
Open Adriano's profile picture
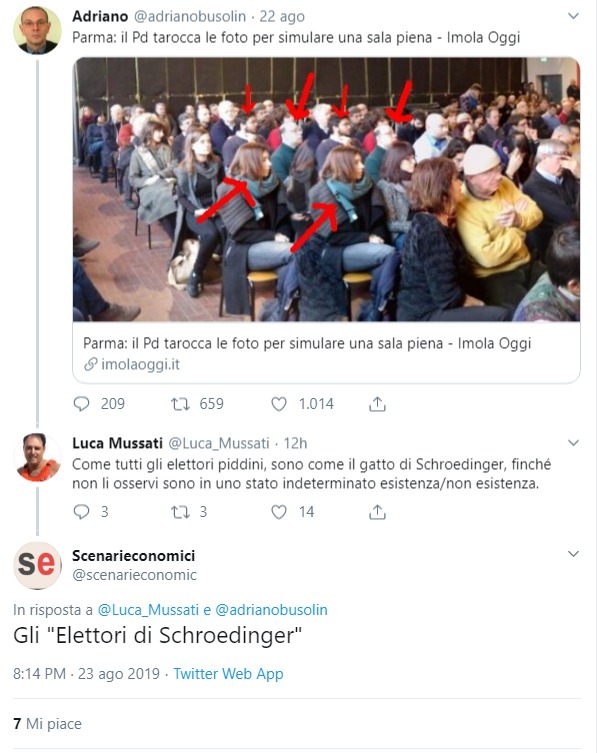pyautogui.click(x=37, y=30)
